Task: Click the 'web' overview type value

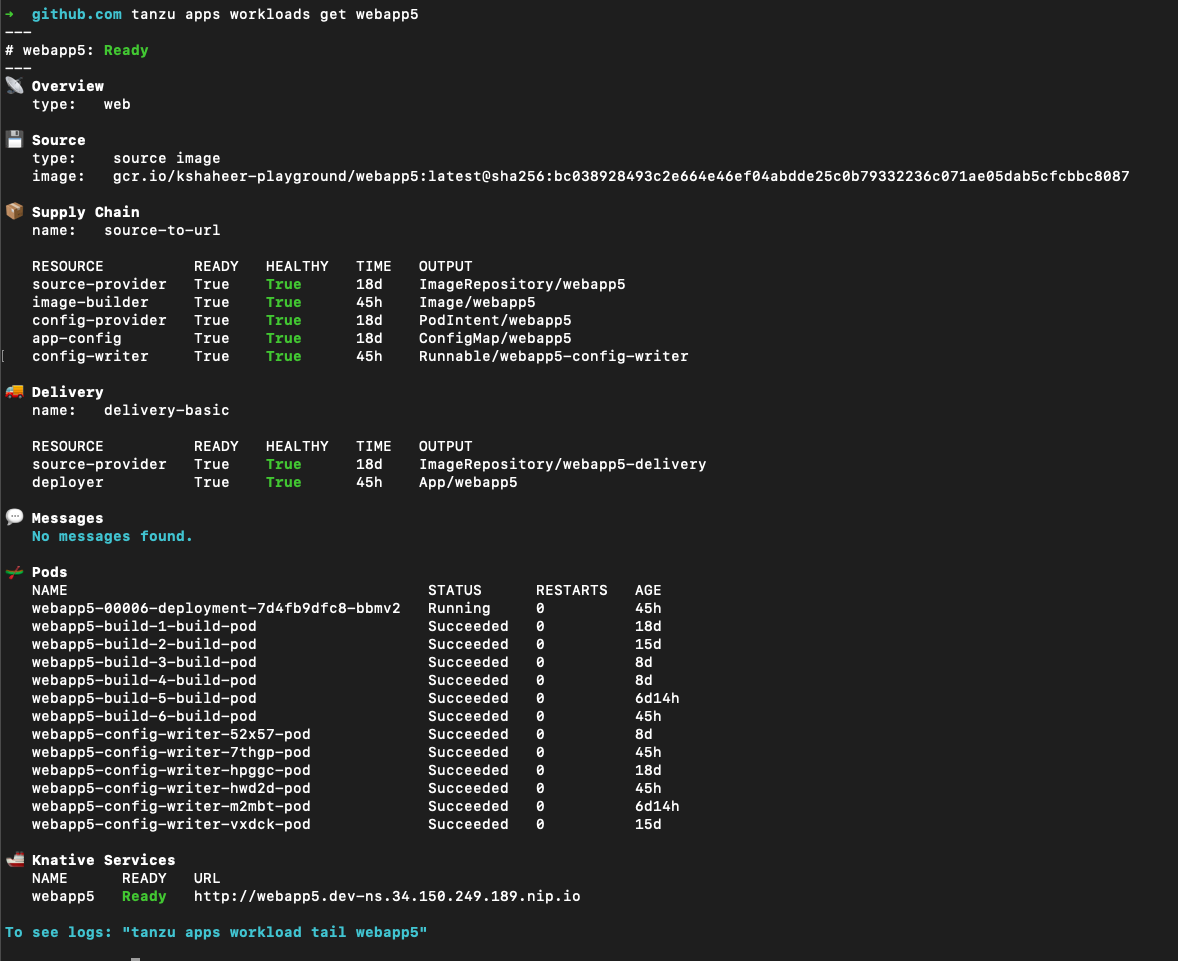Action: (117, 104)
